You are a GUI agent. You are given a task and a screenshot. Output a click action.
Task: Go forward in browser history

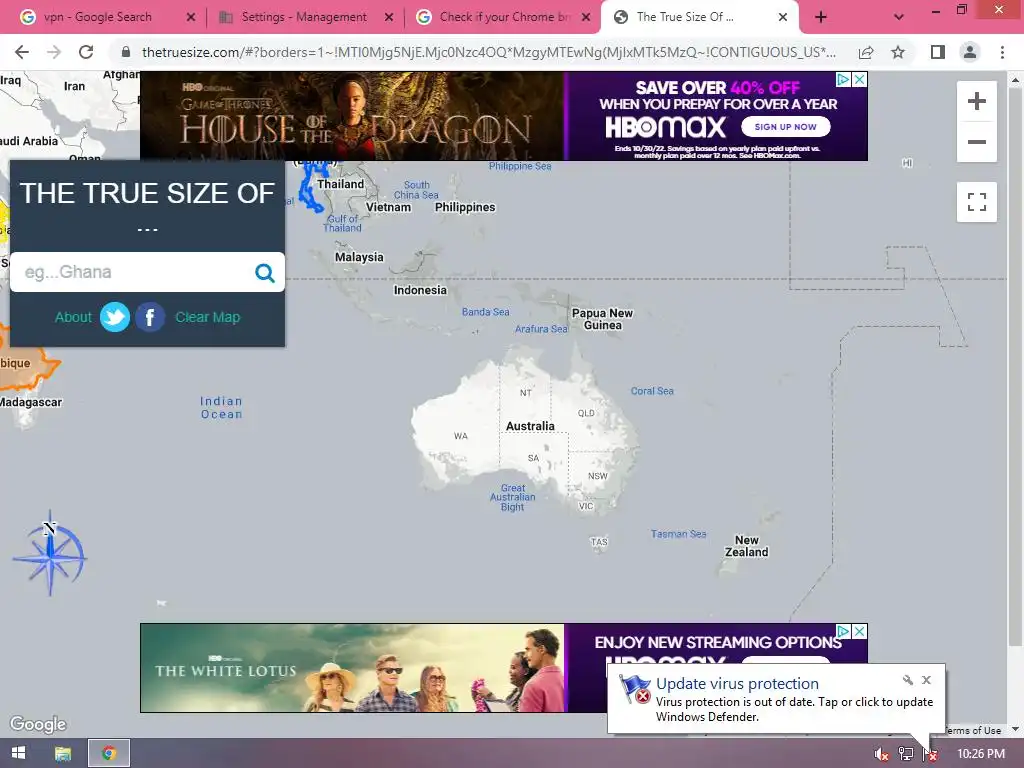point(54,52)
